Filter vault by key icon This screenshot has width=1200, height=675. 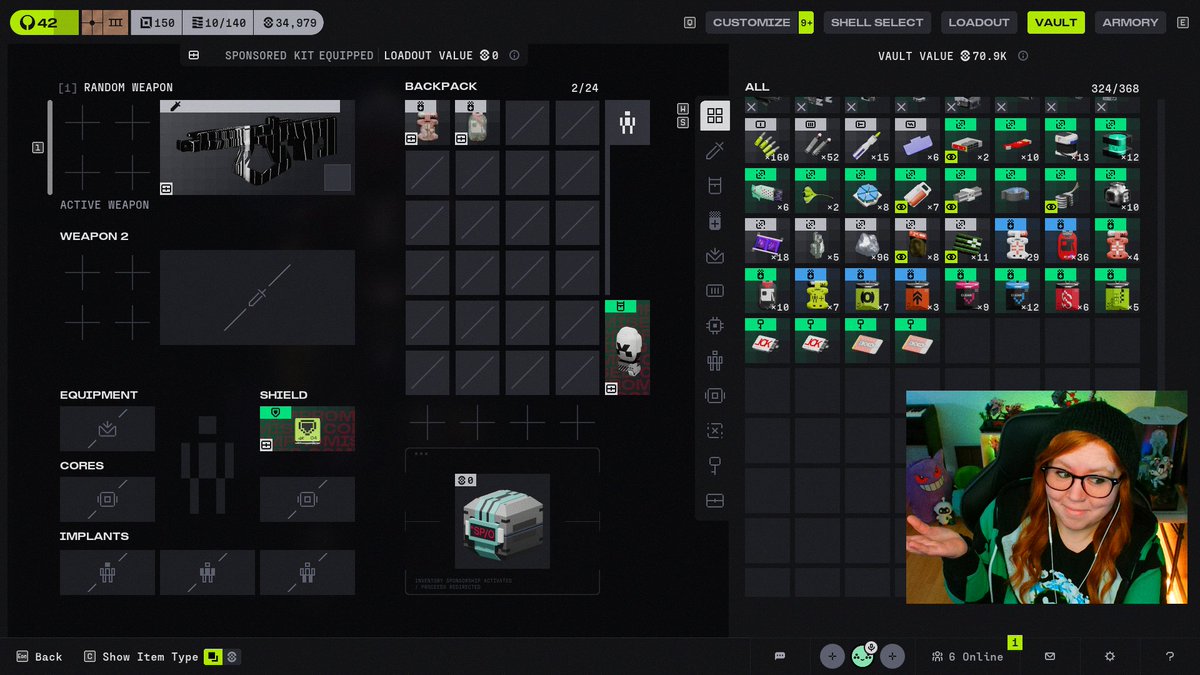coord(714,465)
